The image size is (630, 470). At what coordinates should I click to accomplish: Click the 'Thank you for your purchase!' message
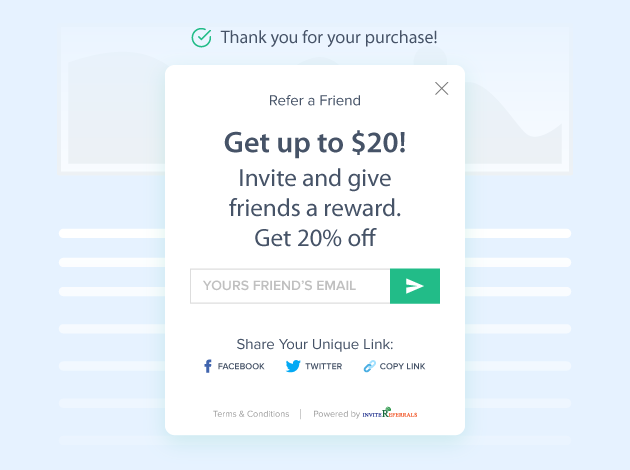pos(329,38)
